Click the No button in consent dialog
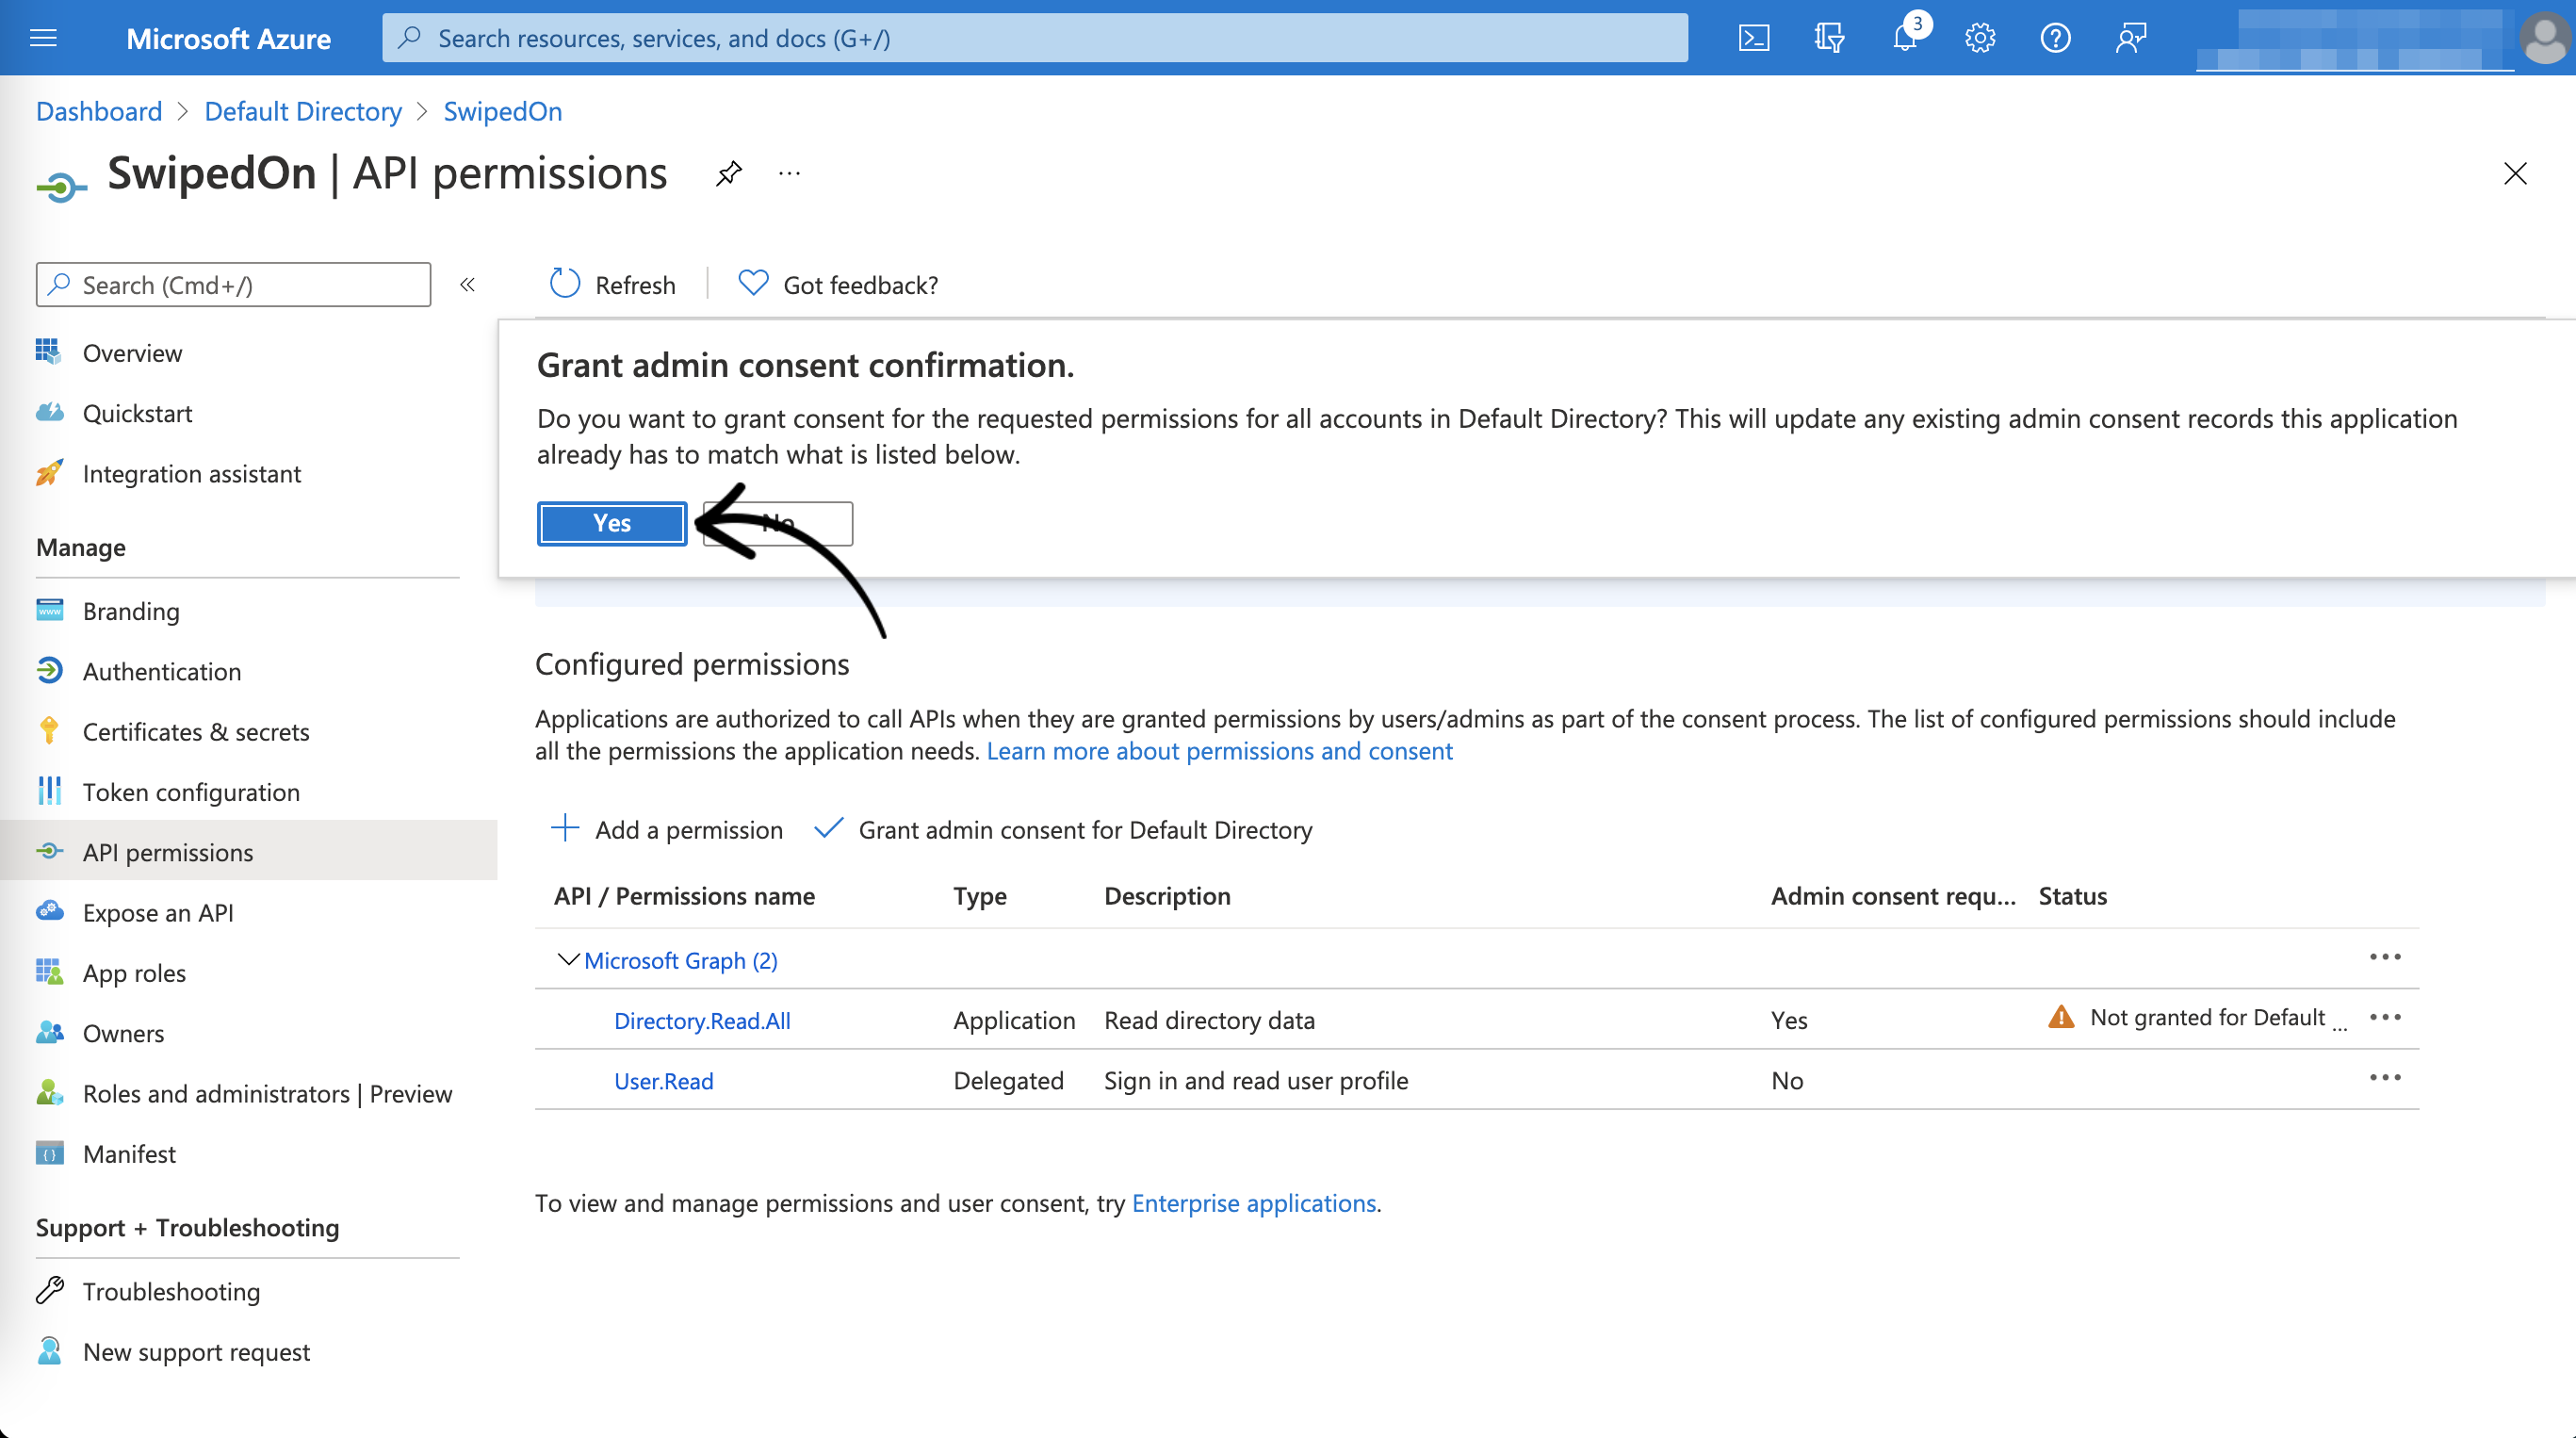Image resolution: width=2576 pixels, height=1438 pixels. click(778, 523)
